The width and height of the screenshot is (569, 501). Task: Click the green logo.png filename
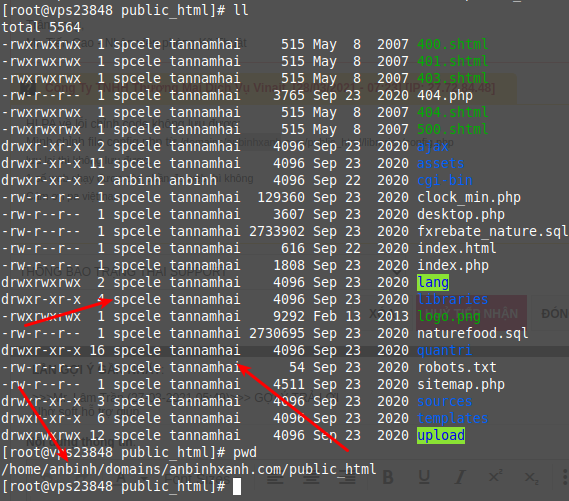(449, 316)
